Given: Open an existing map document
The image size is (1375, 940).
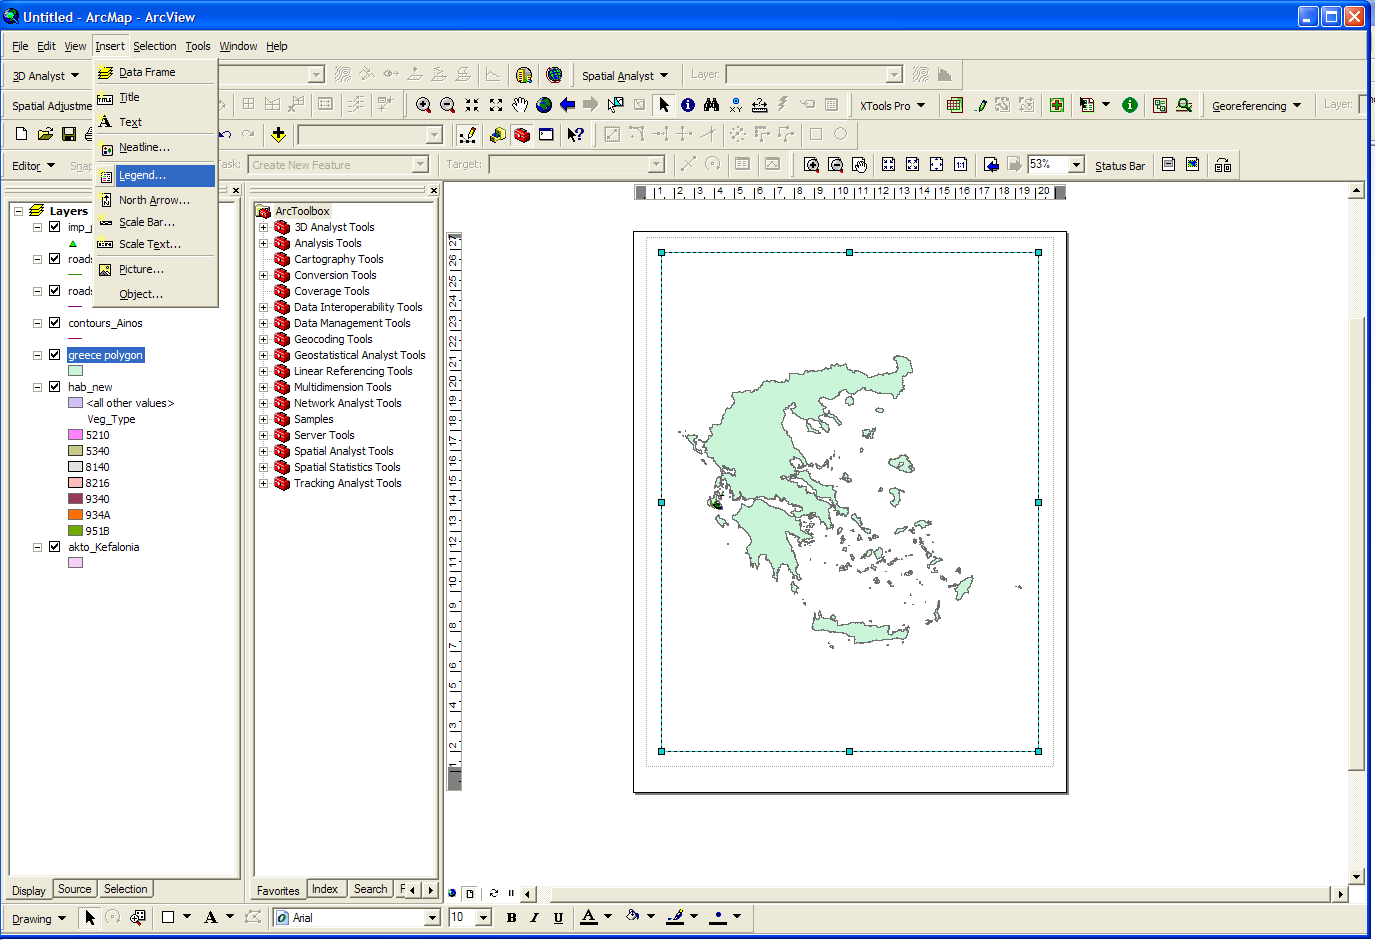Looking at the screenshot, I should click(x=45, y=134).
